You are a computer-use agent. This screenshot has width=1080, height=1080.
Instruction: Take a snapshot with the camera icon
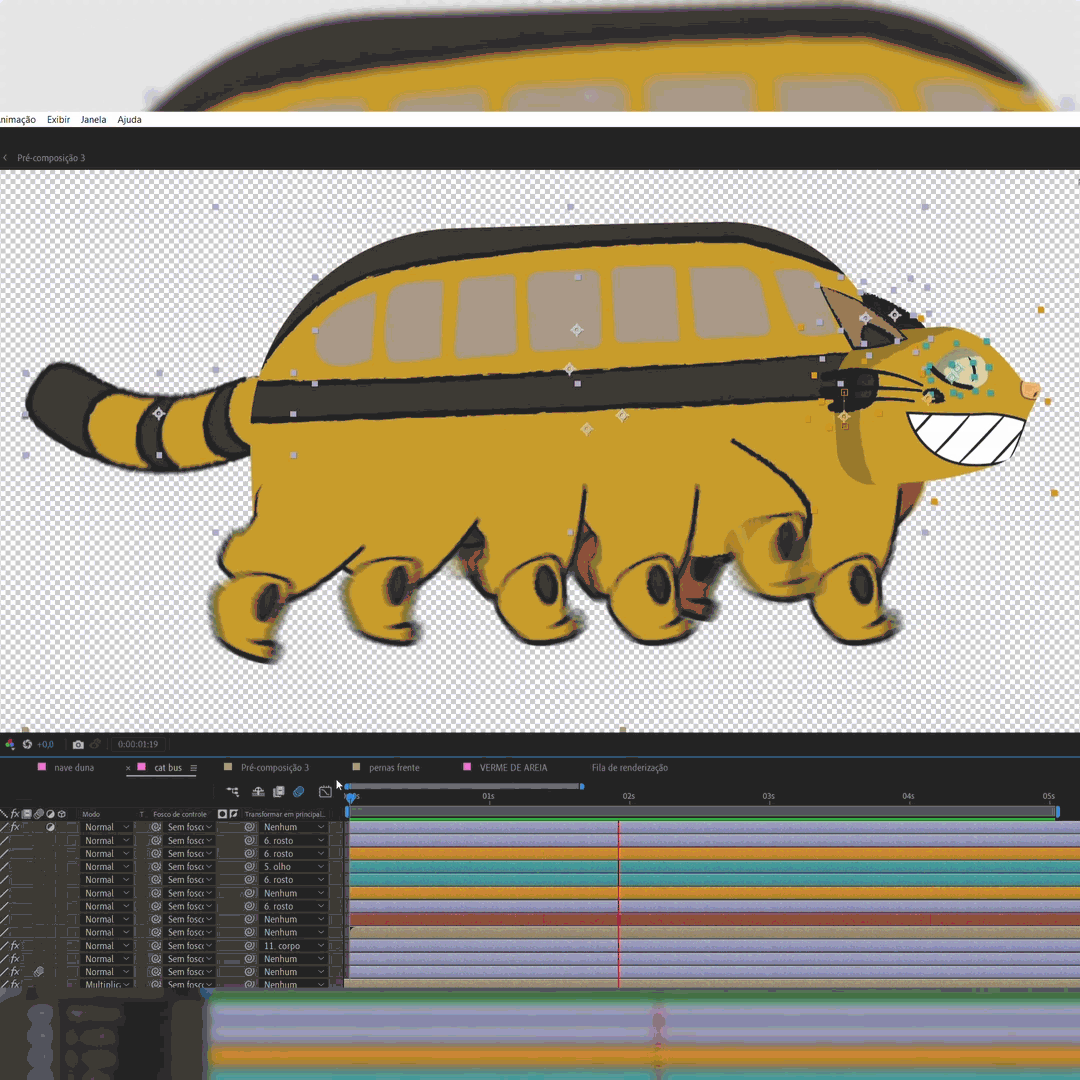[78, 744]
